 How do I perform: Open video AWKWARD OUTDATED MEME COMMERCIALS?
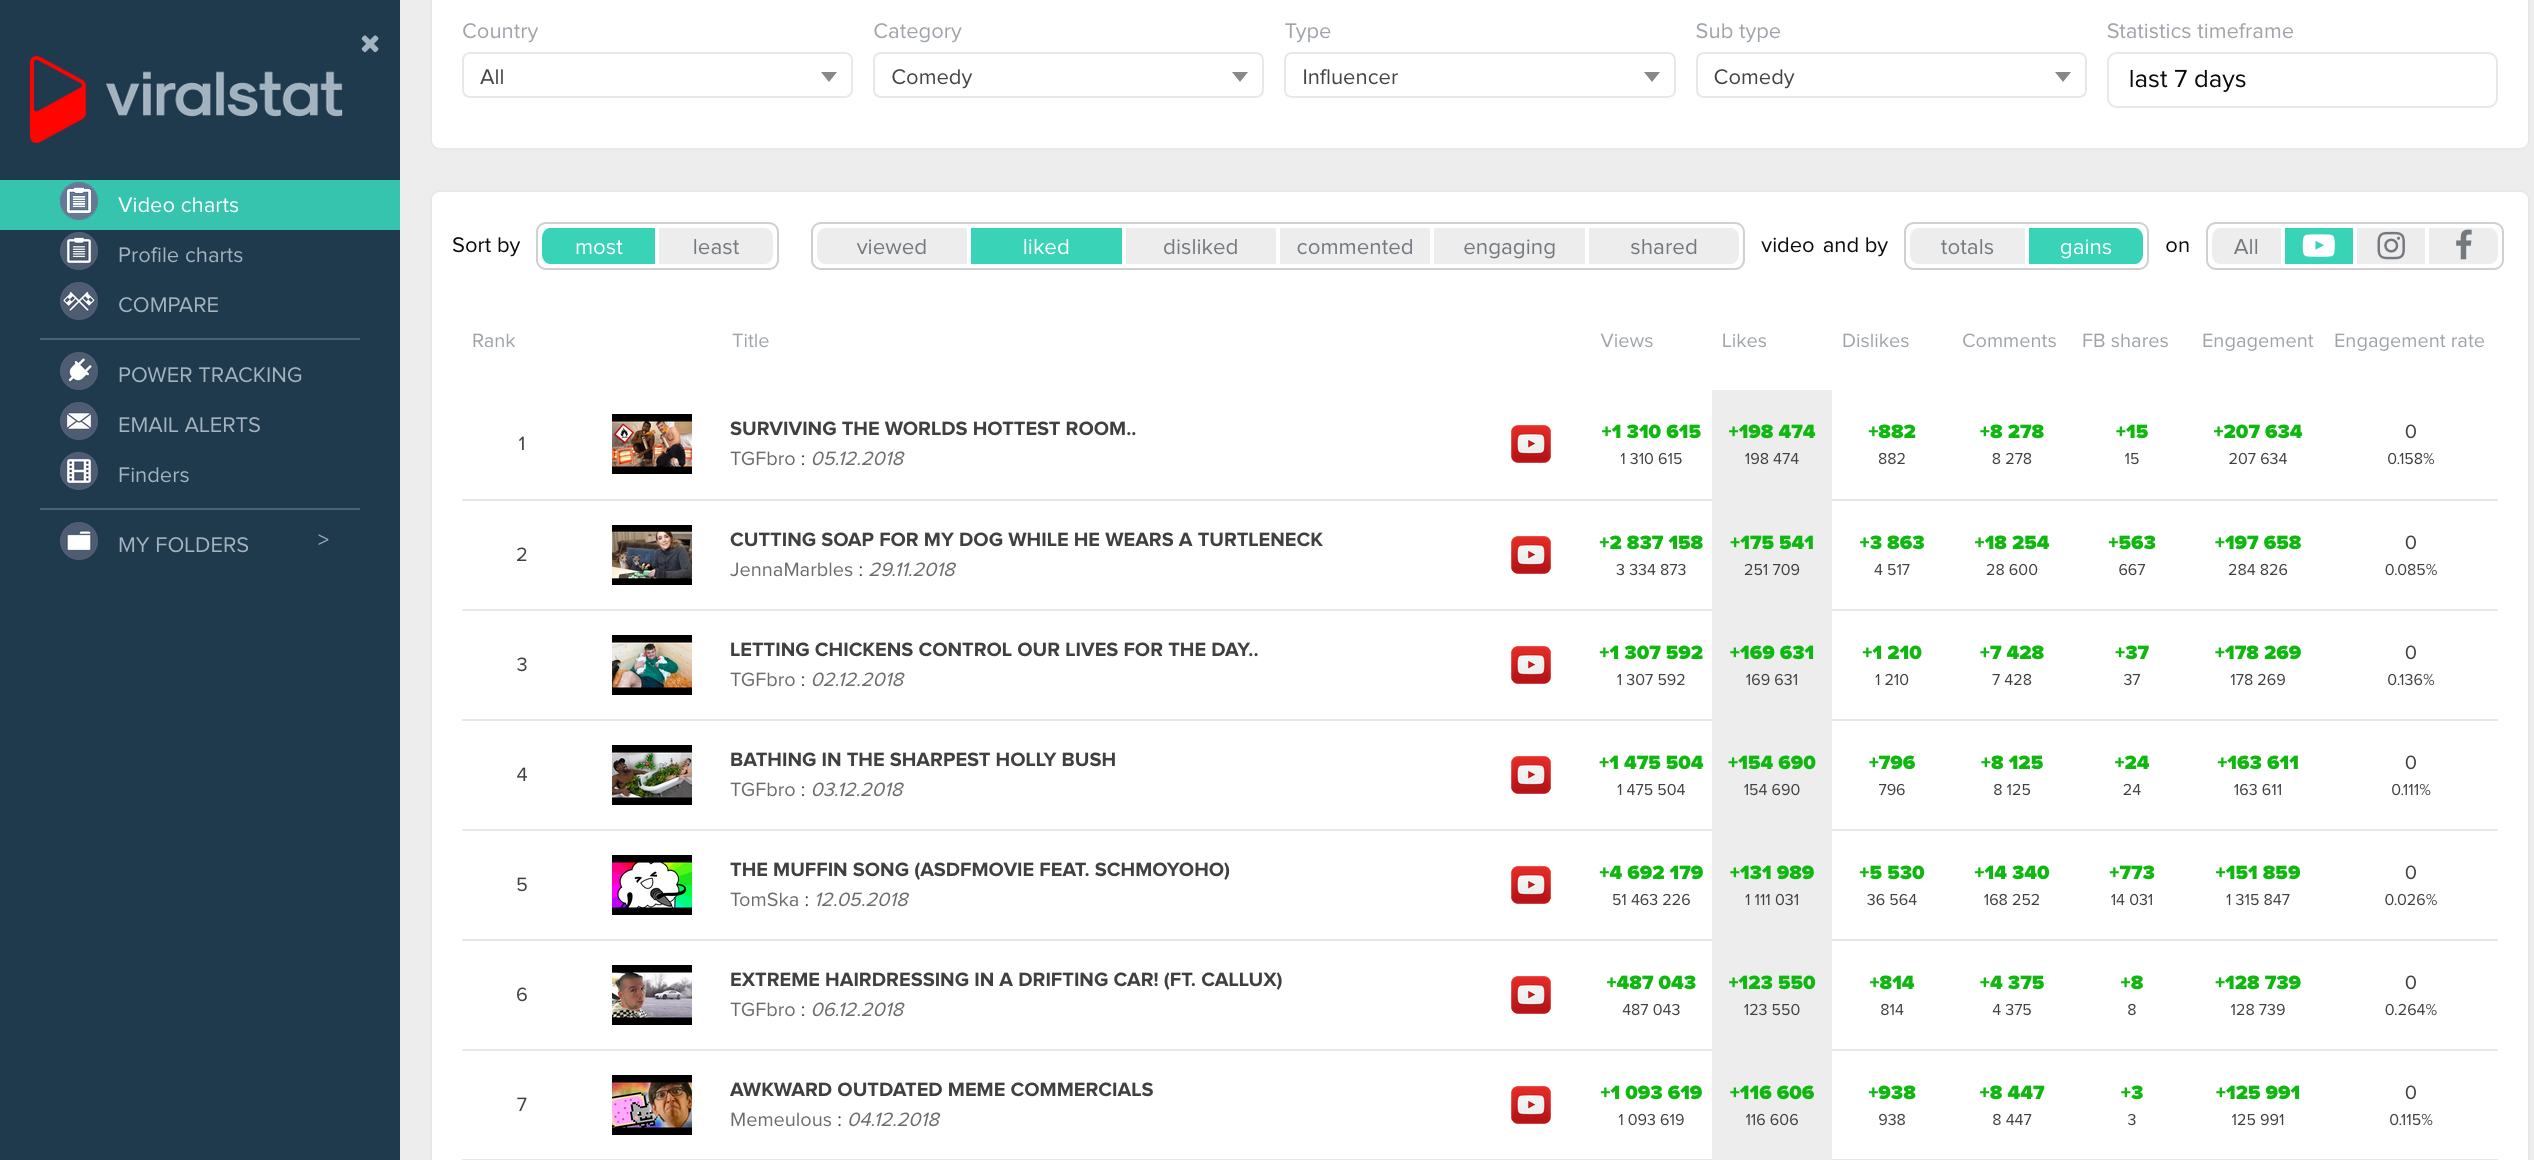point(941,1089)
